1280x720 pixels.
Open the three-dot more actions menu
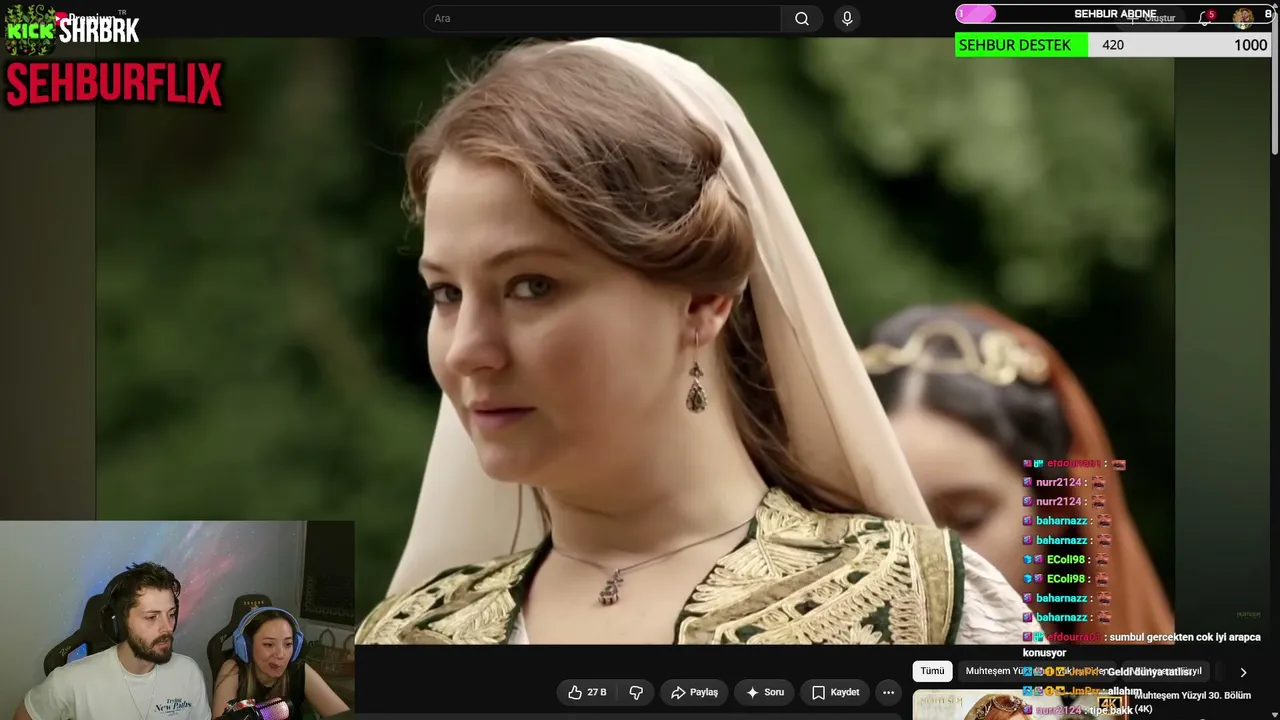click(888, 692)
